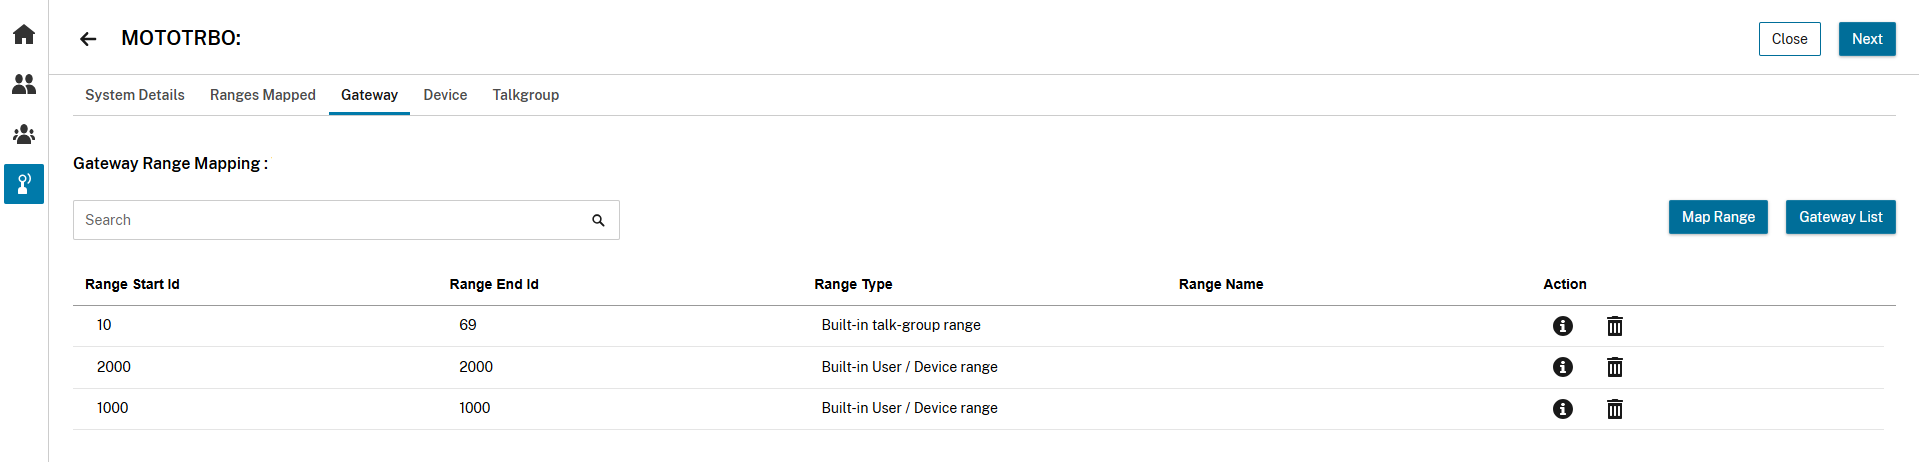The height and width of the screenshot is (462, 1919).
Task: Delete the range starting at 1000
Action: coord(1614,409)
